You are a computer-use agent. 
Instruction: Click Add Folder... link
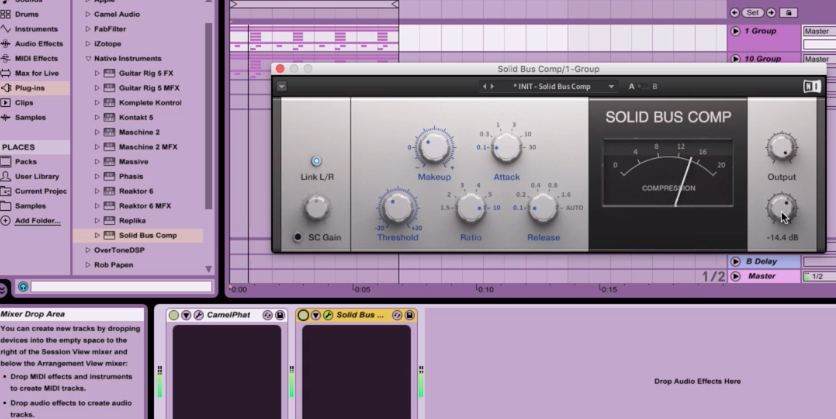pos(37,221)
